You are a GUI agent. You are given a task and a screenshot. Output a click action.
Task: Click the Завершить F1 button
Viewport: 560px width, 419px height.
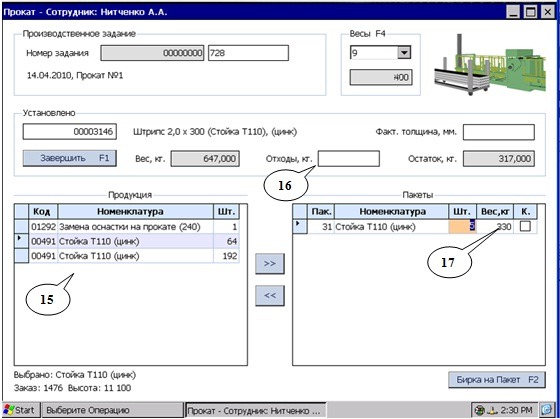[x=70, y=158]
